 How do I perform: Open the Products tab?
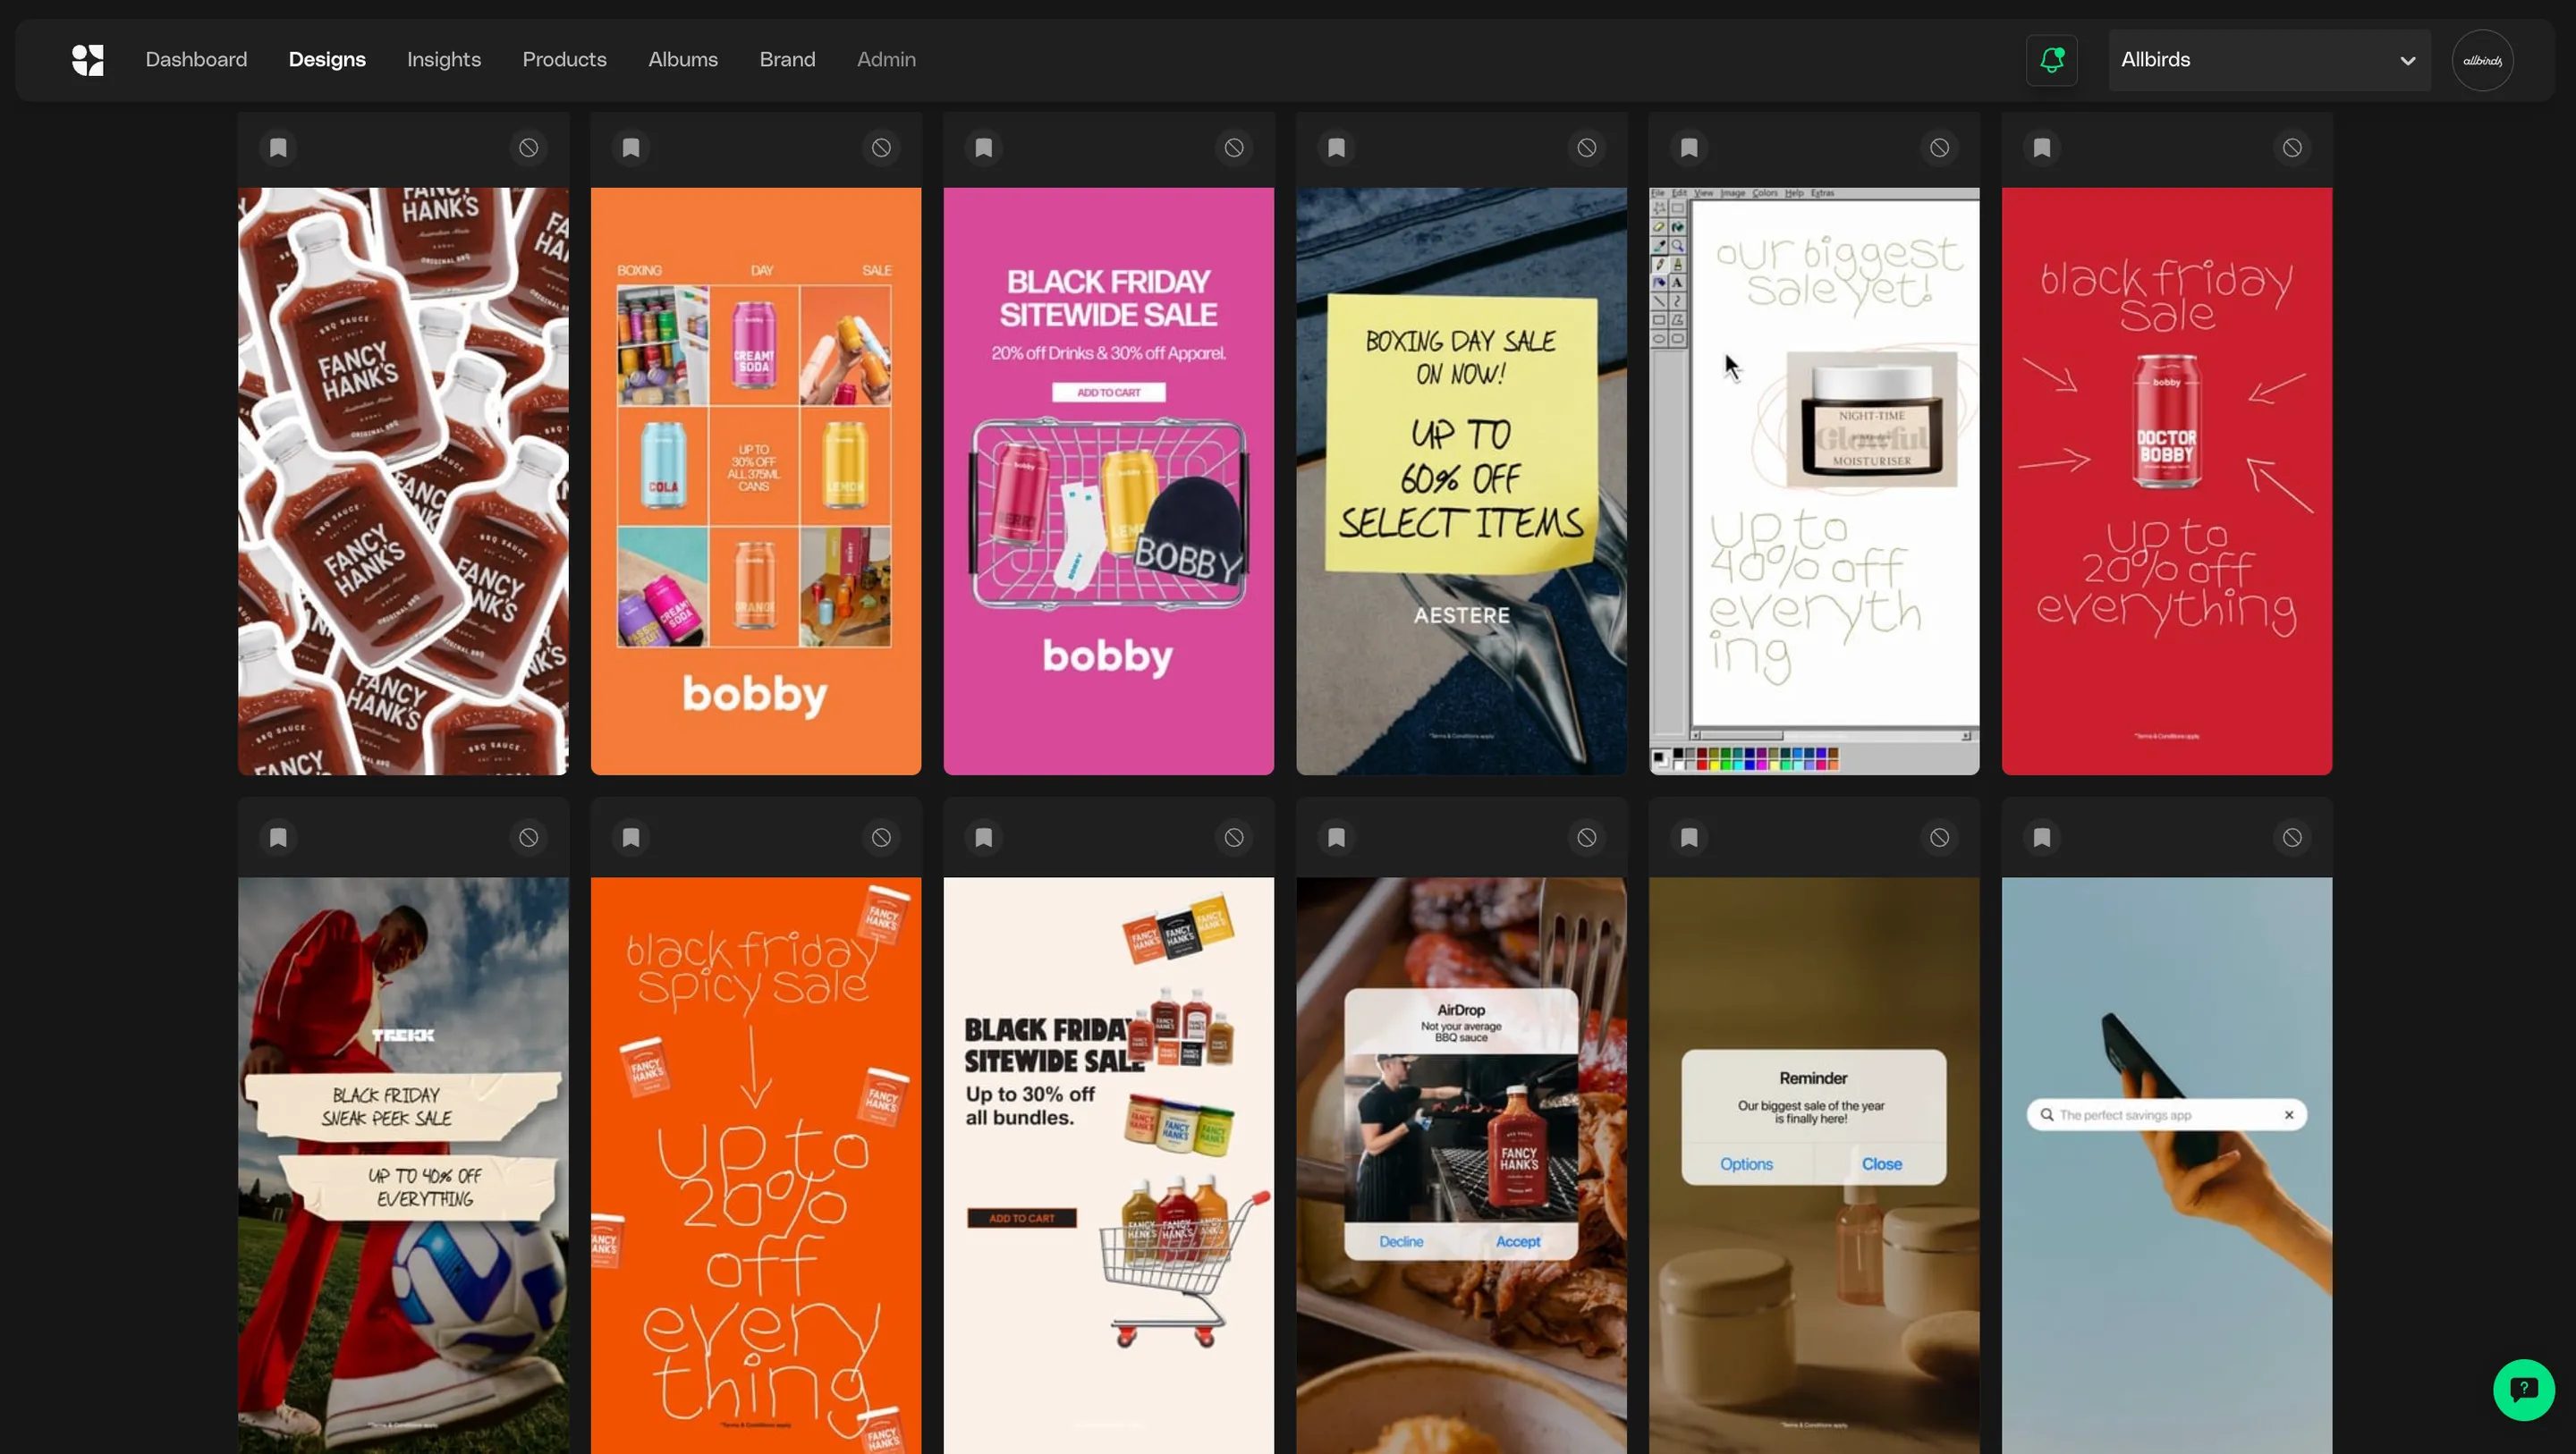coord(564,60)
